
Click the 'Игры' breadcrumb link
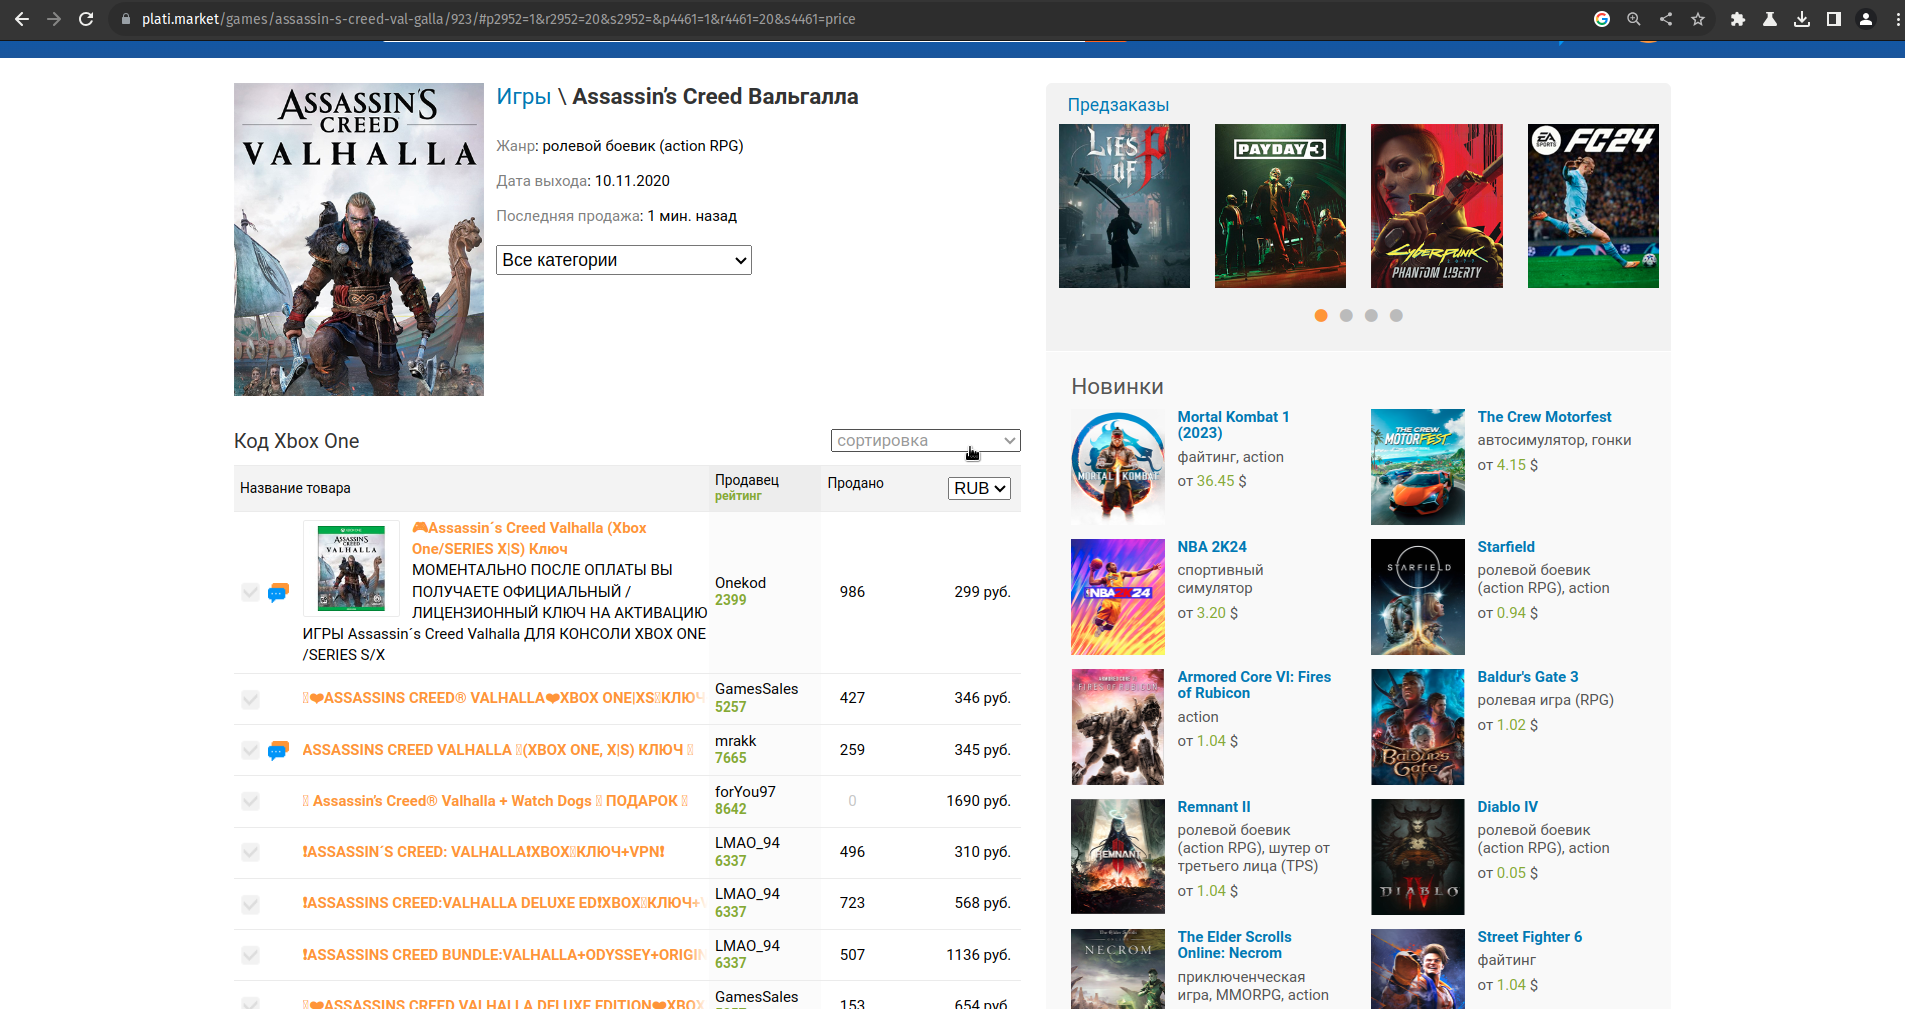[524, 97]
